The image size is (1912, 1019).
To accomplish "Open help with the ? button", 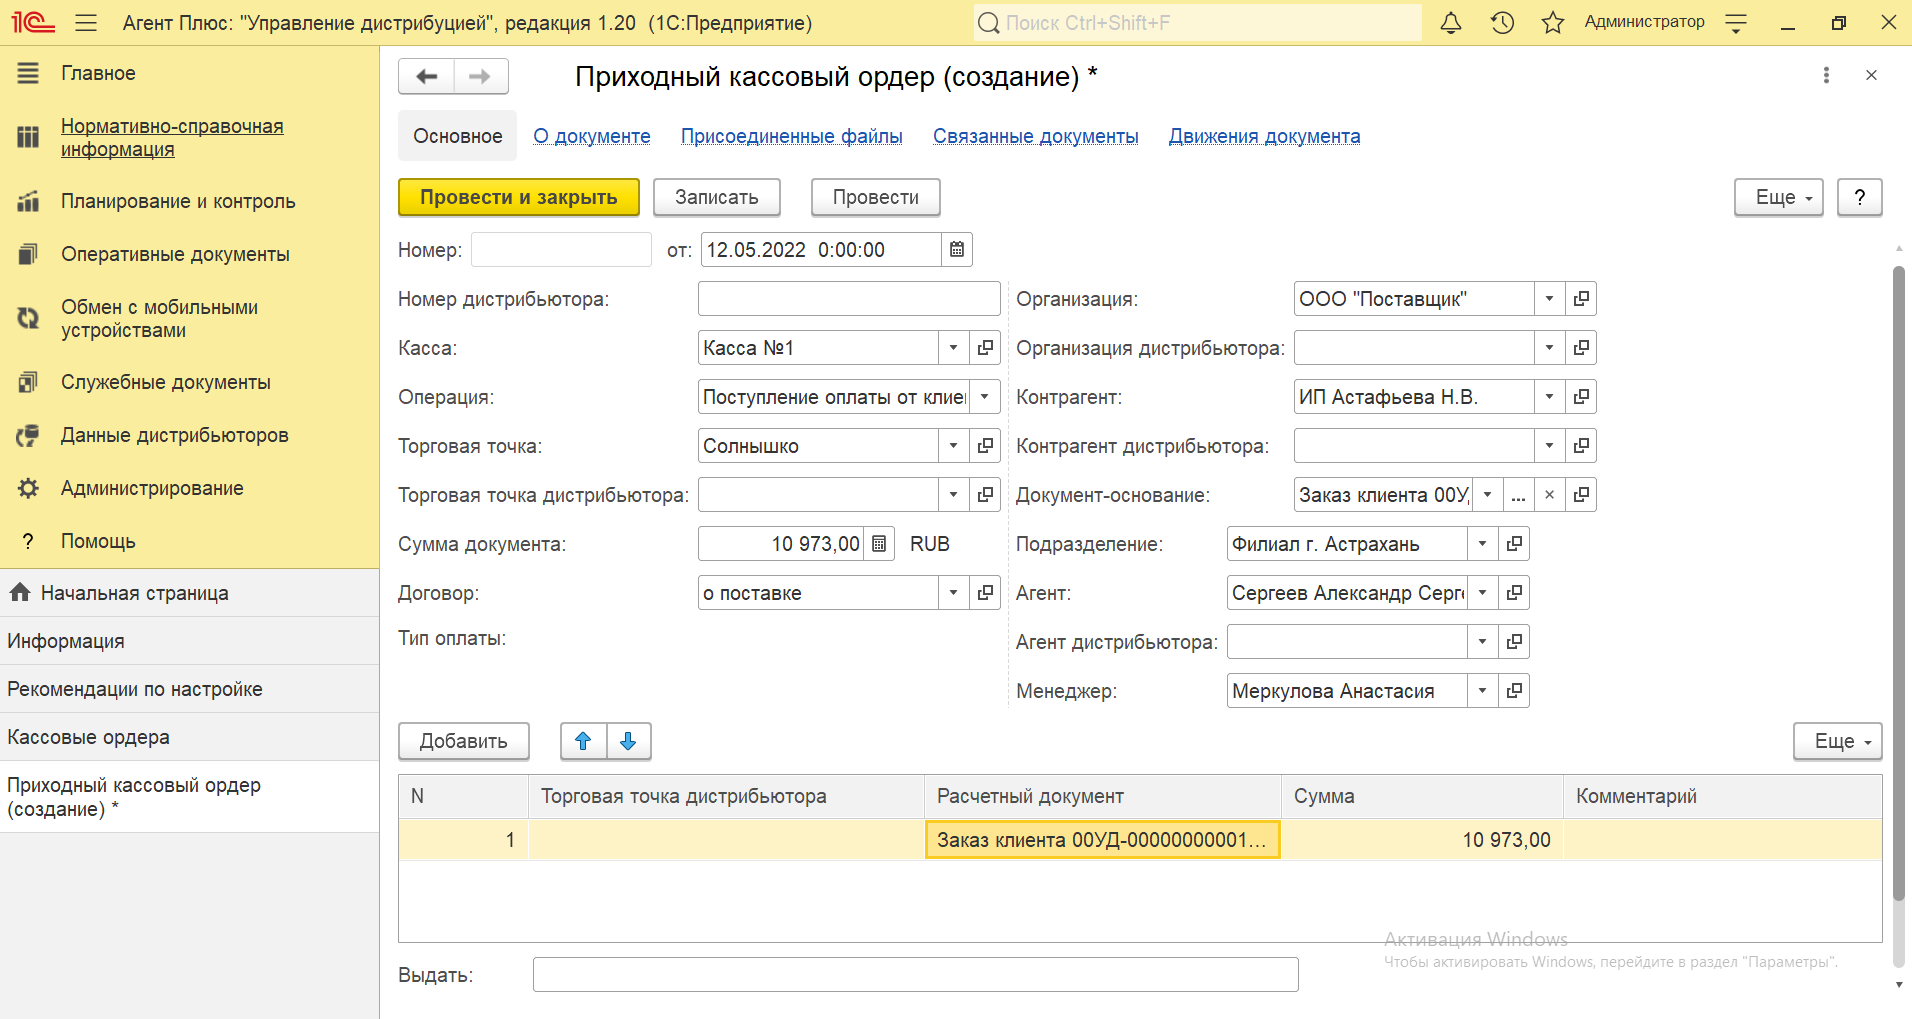I will point(1860,197).
